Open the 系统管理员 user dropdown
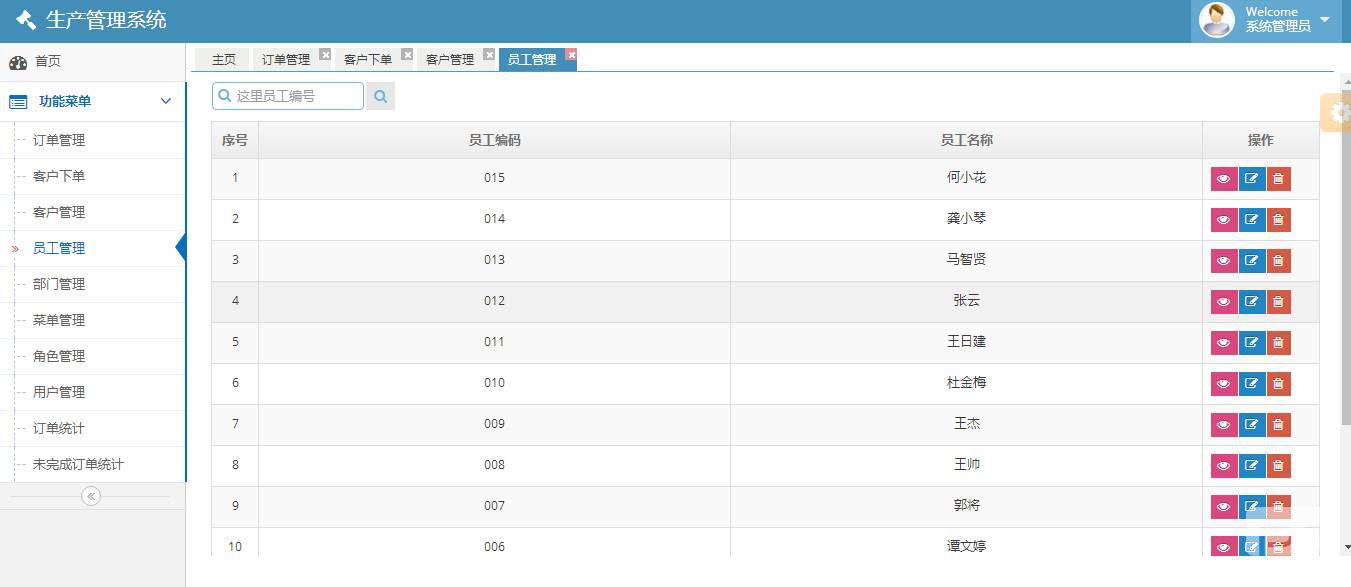This screenshot has width=1351, height=587. (x=1324, y=20)
